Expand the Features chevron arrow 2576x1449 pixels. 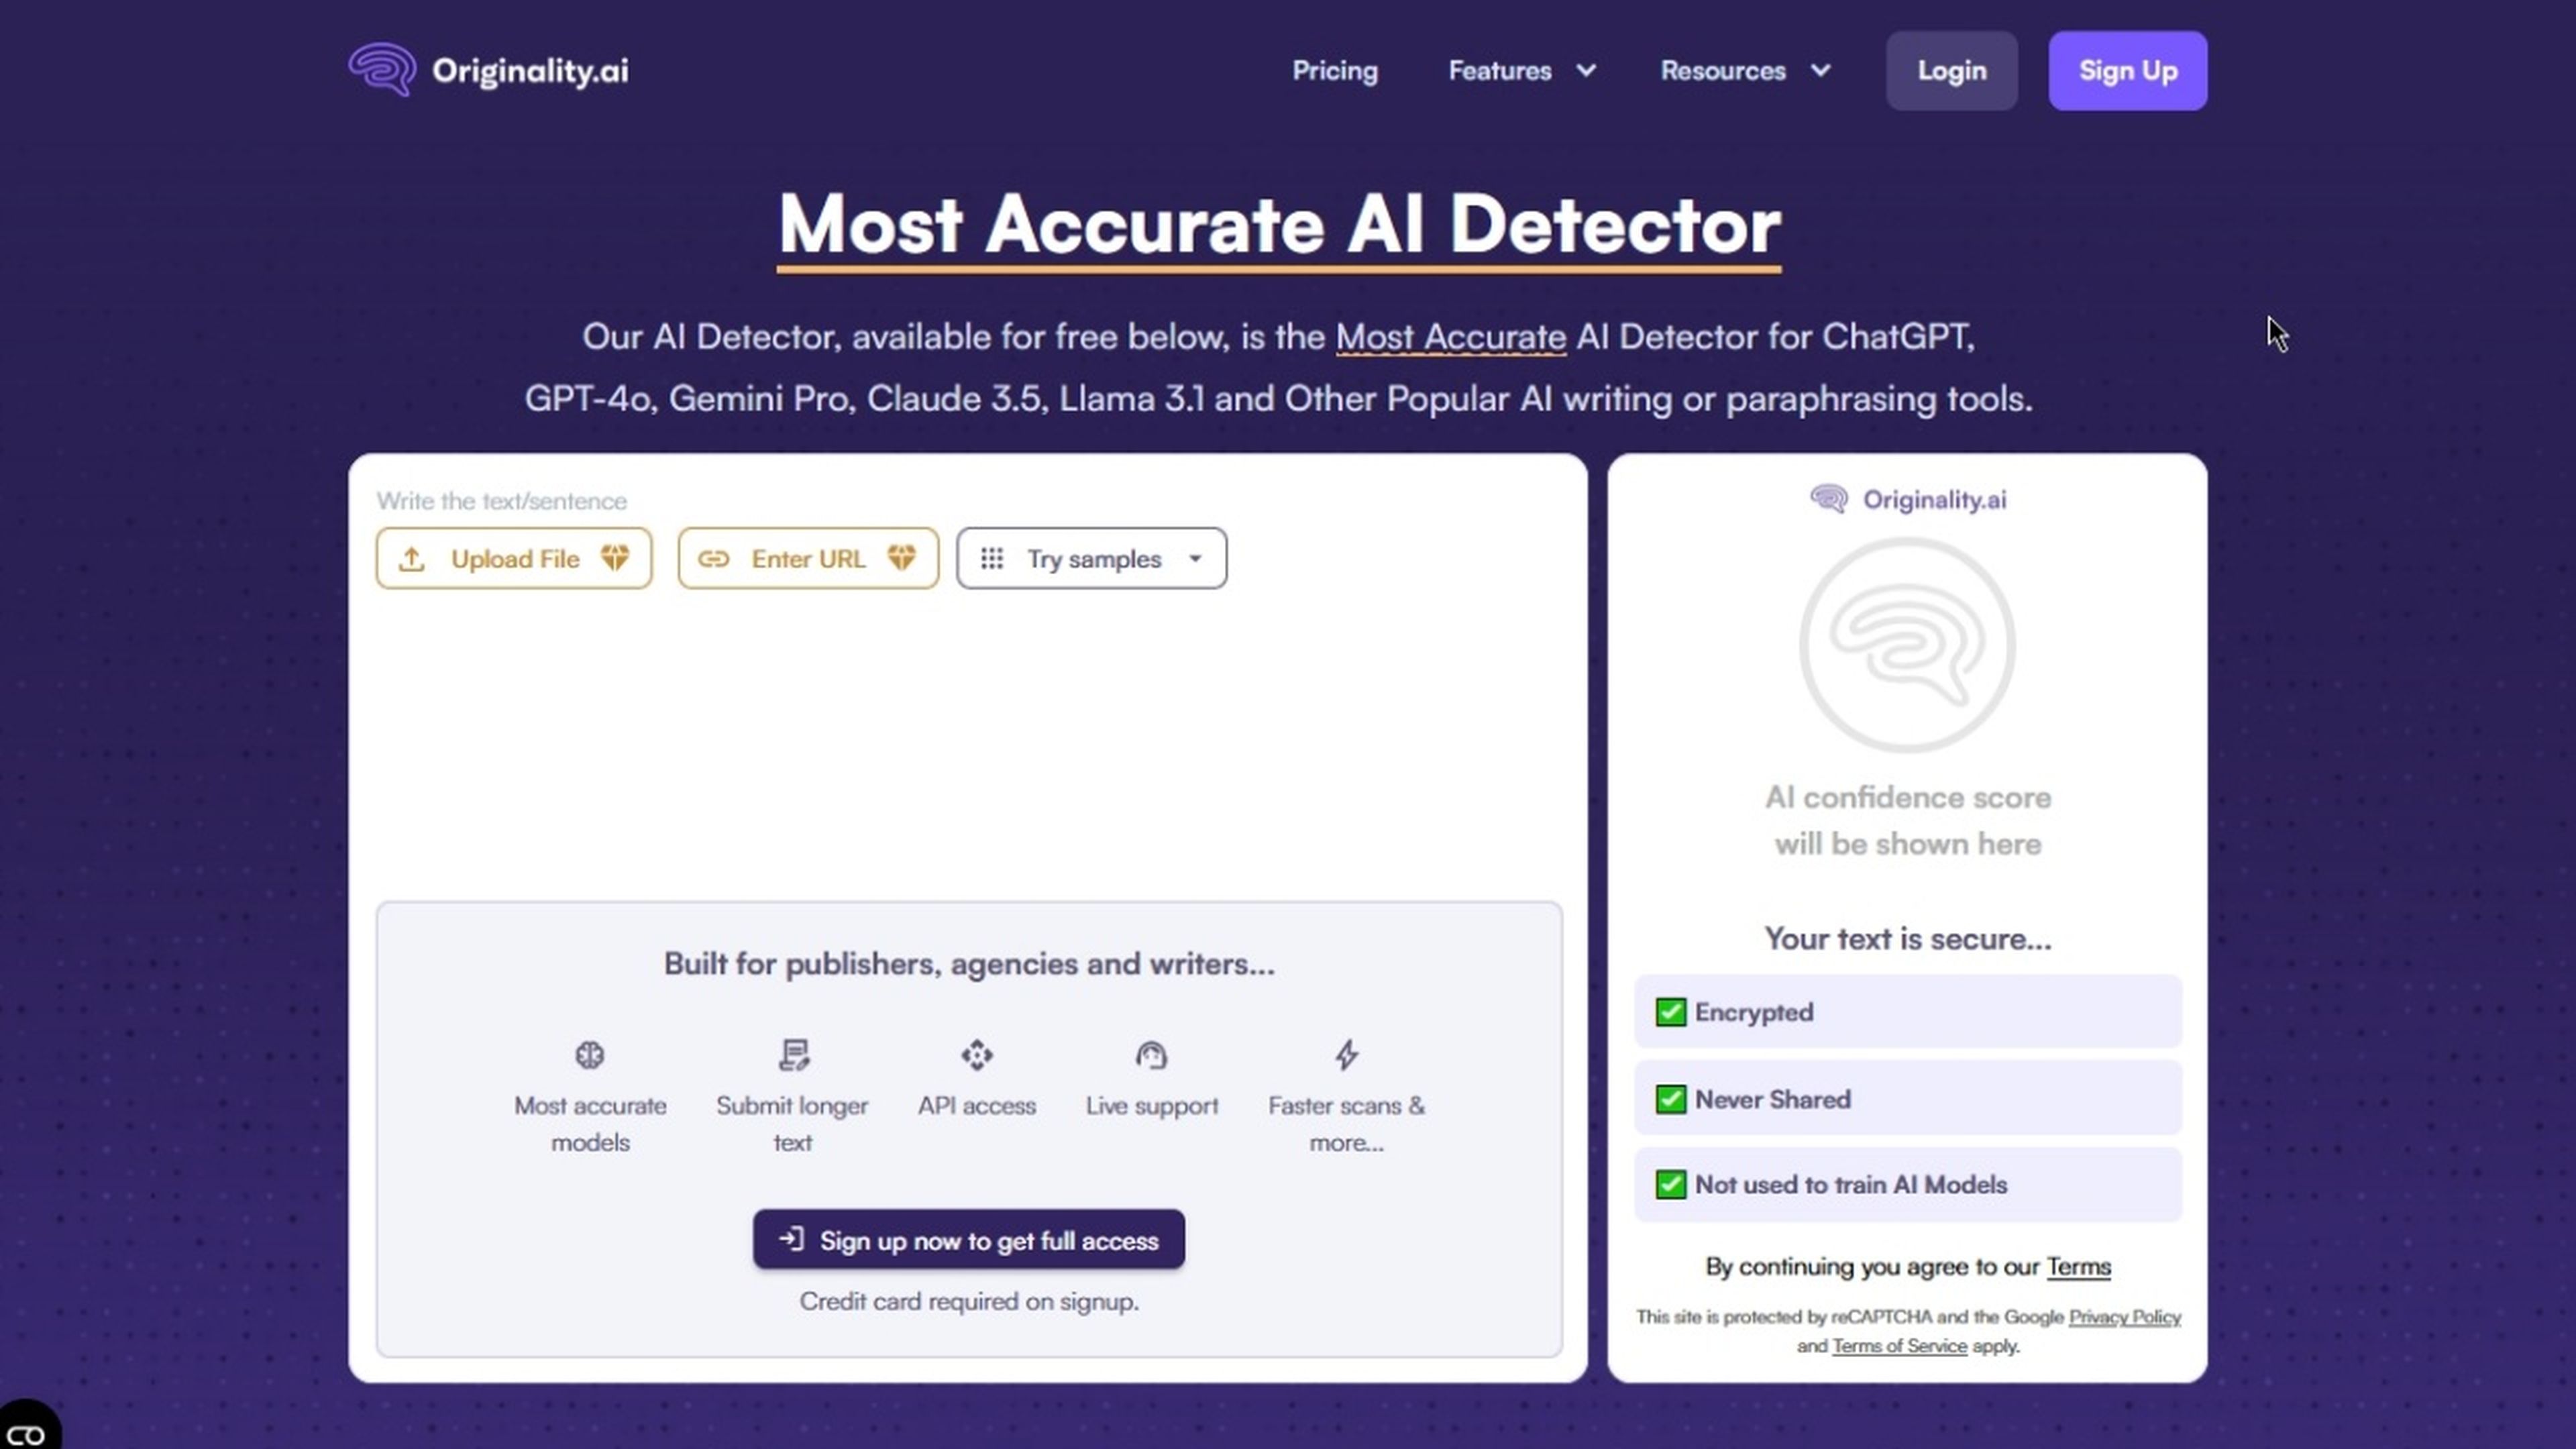[1586, 71]
